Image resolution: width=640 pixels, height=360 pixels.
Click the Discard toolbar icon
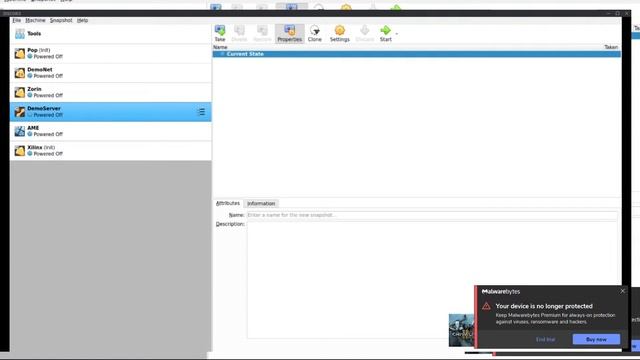coord(365,33)
